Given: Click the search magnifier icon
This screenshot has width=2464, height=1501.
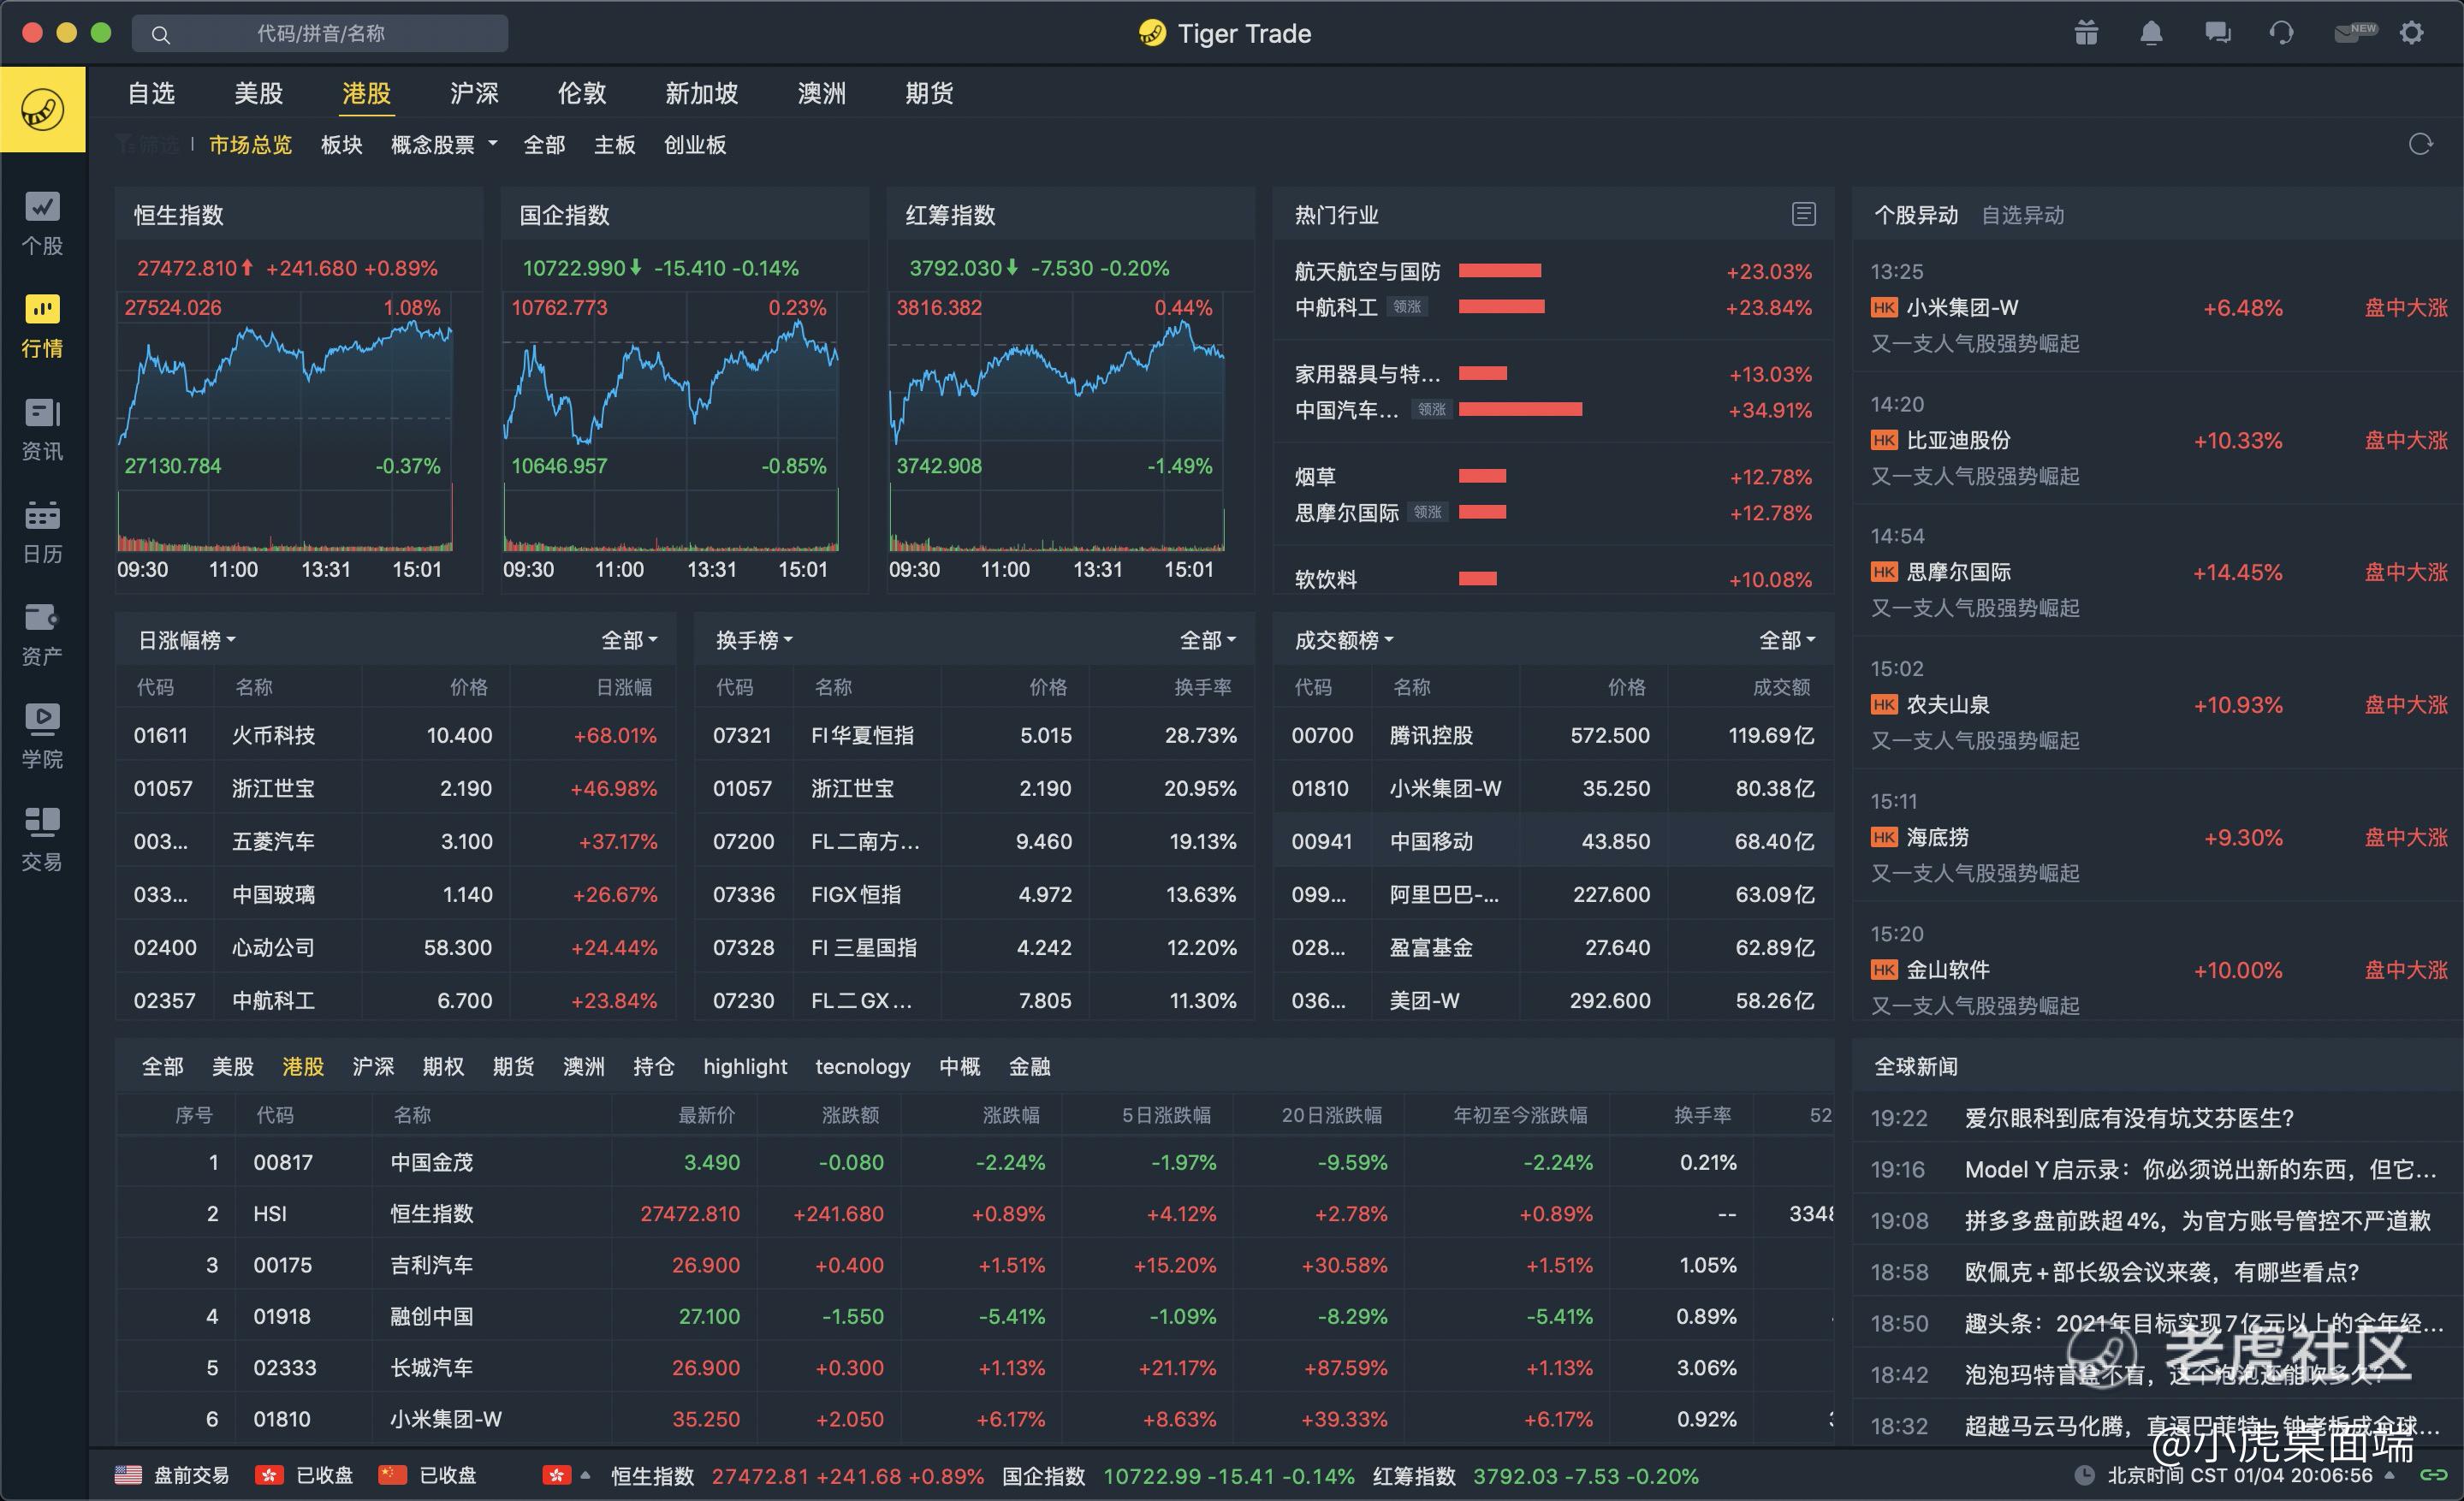Looking at the screenshot, I should pyautogui.click(x=160, y=34).
